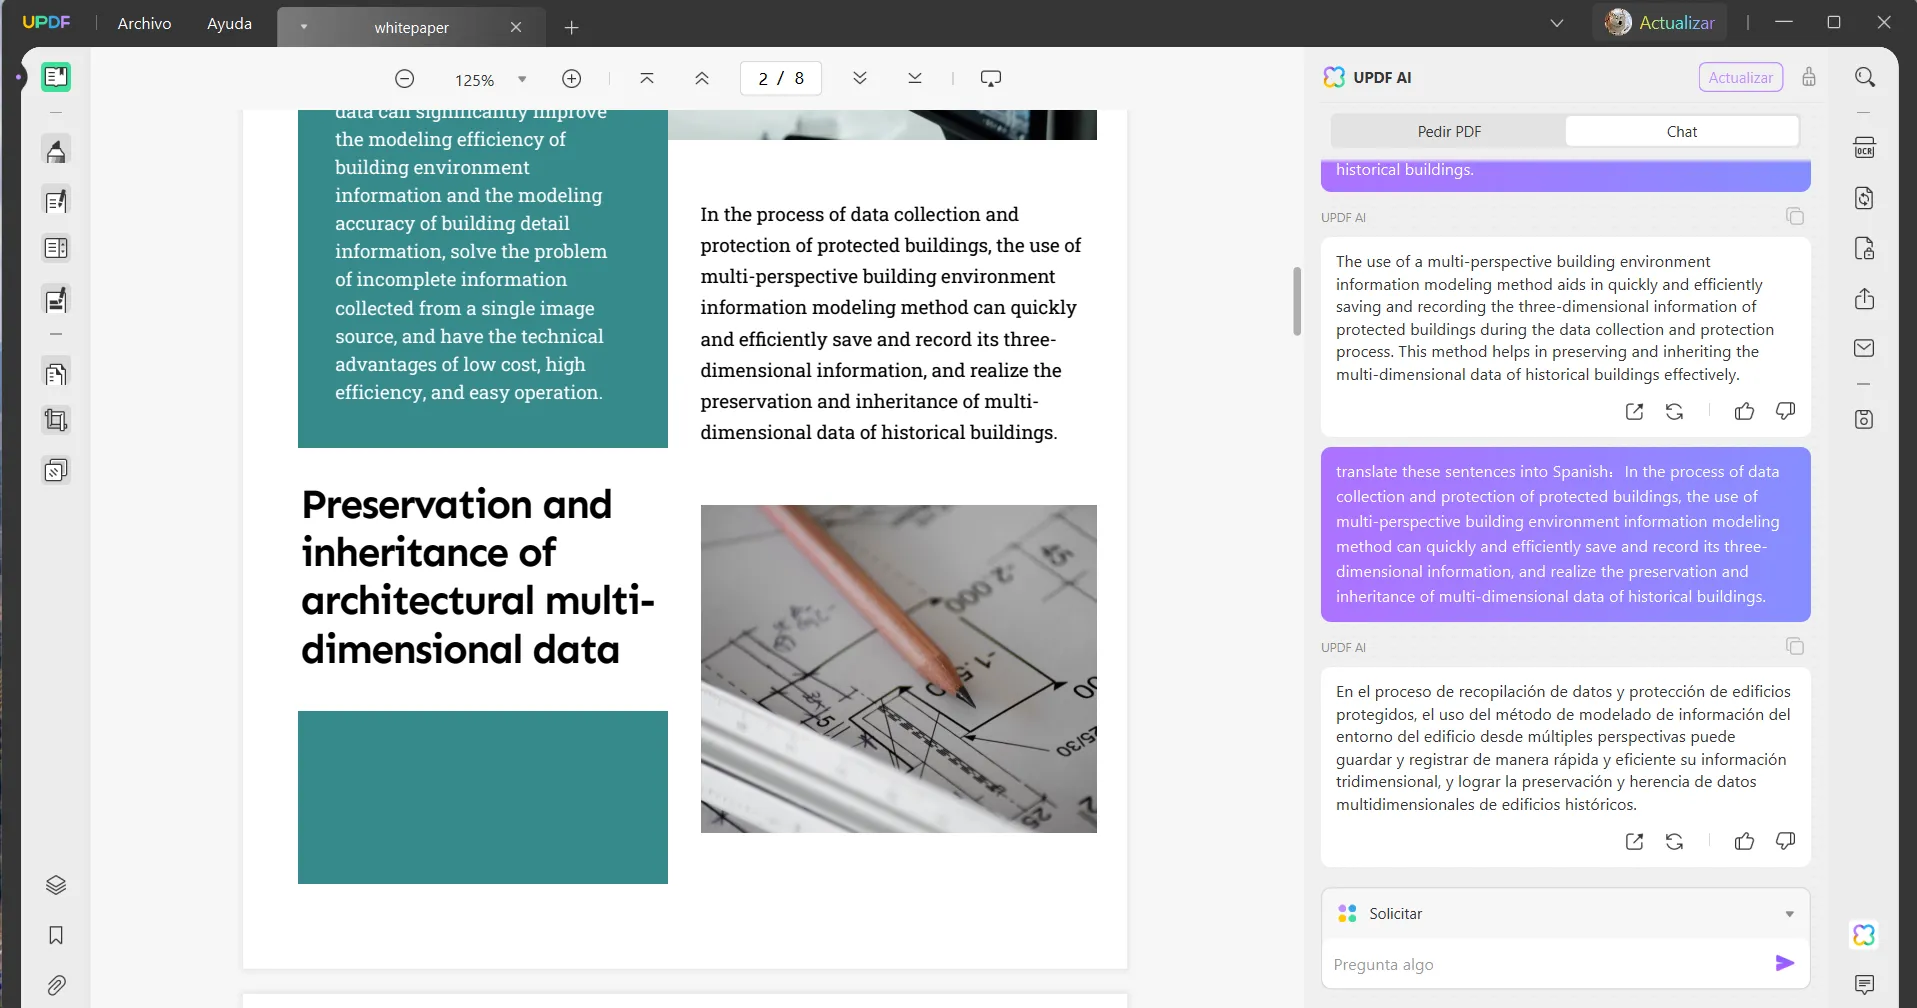Screen dimensions: 1917x1008
Task: Jump to last page arrow
Action: [915, 78]
